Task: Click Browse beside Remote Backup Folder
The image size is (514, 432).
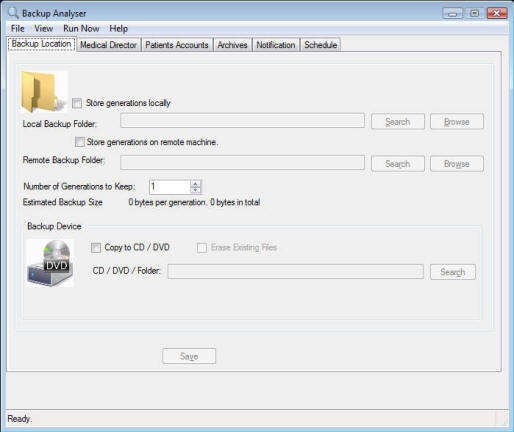Action: [x=457, y=164]
